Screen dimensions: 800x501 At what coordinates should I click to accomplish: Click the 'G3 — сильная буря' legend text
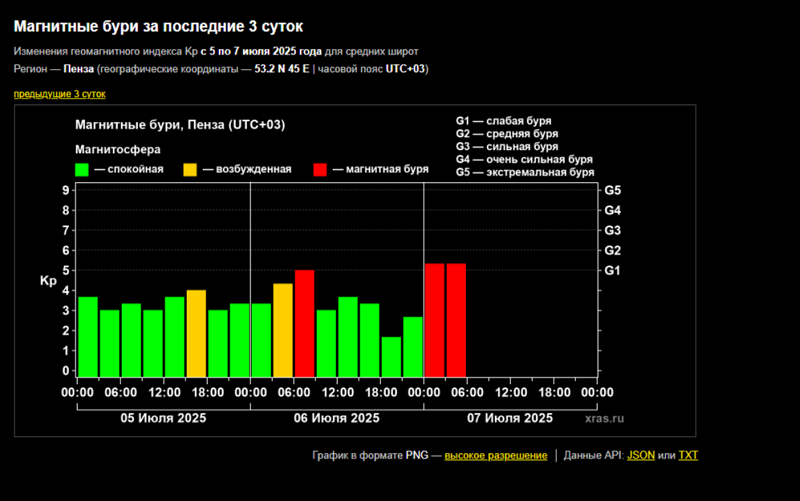tap(507, 146)
